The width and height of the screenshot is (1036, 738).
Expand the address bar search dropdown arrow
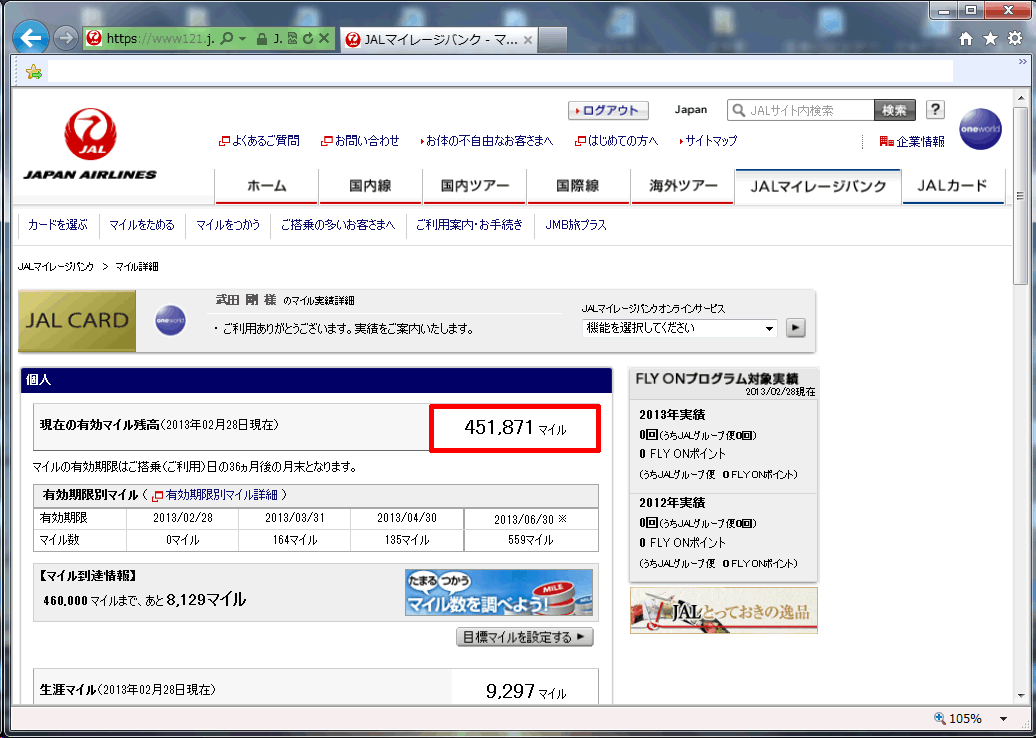(x=242, y=39)
